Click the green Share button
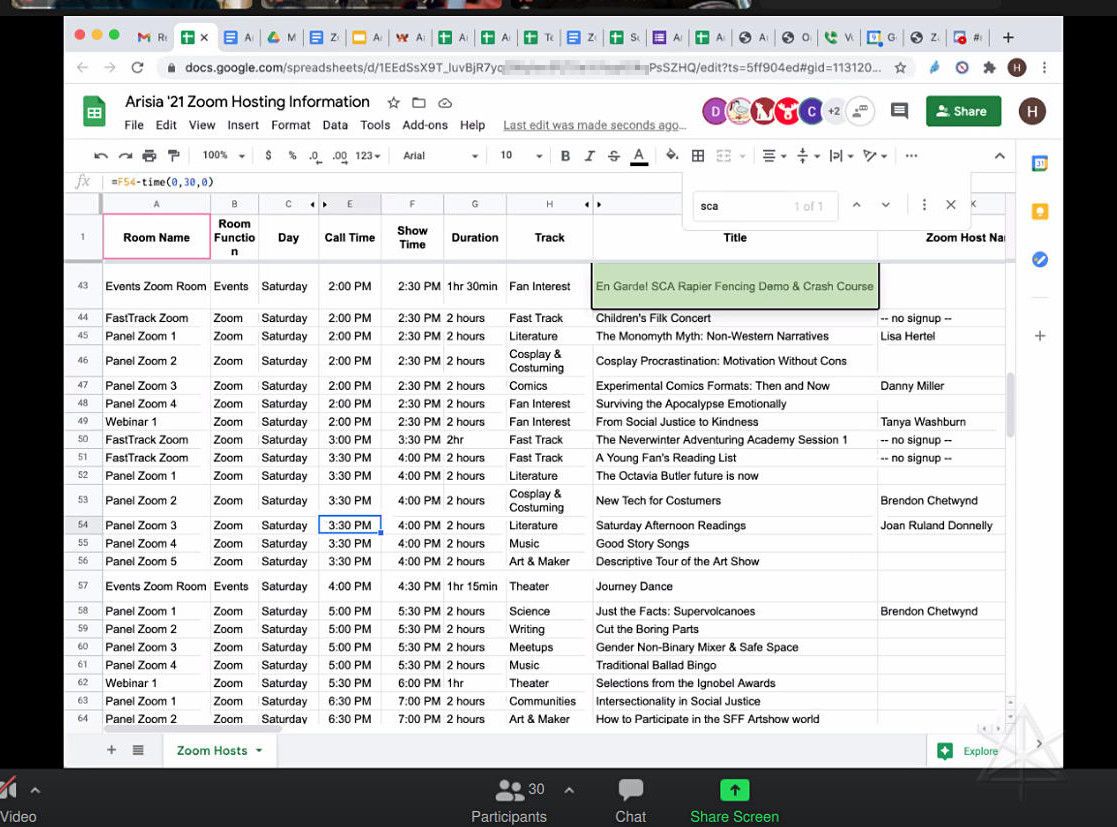This screenshot has width=1117, height=827. tap(962, 111)
